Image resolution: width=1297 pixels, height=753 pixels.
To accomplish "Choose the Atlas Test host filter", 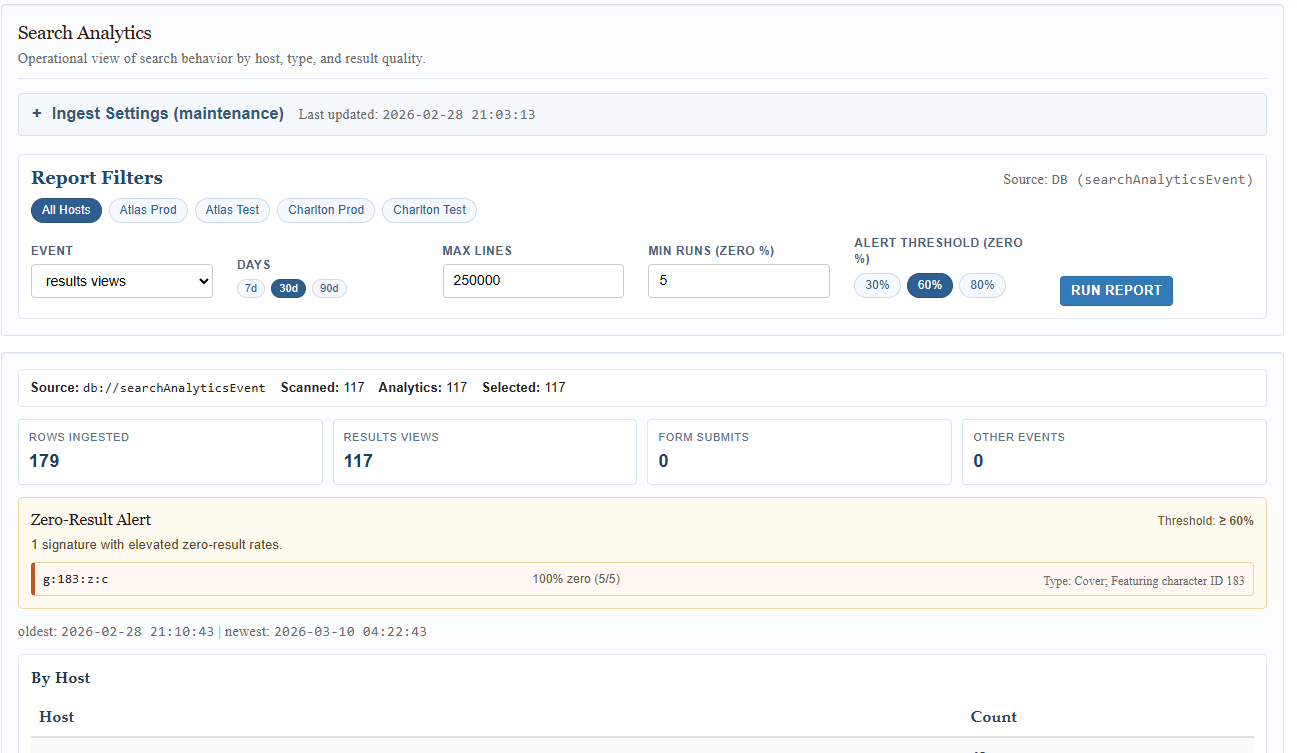I will pyautogui.click(x=232, y=210).
